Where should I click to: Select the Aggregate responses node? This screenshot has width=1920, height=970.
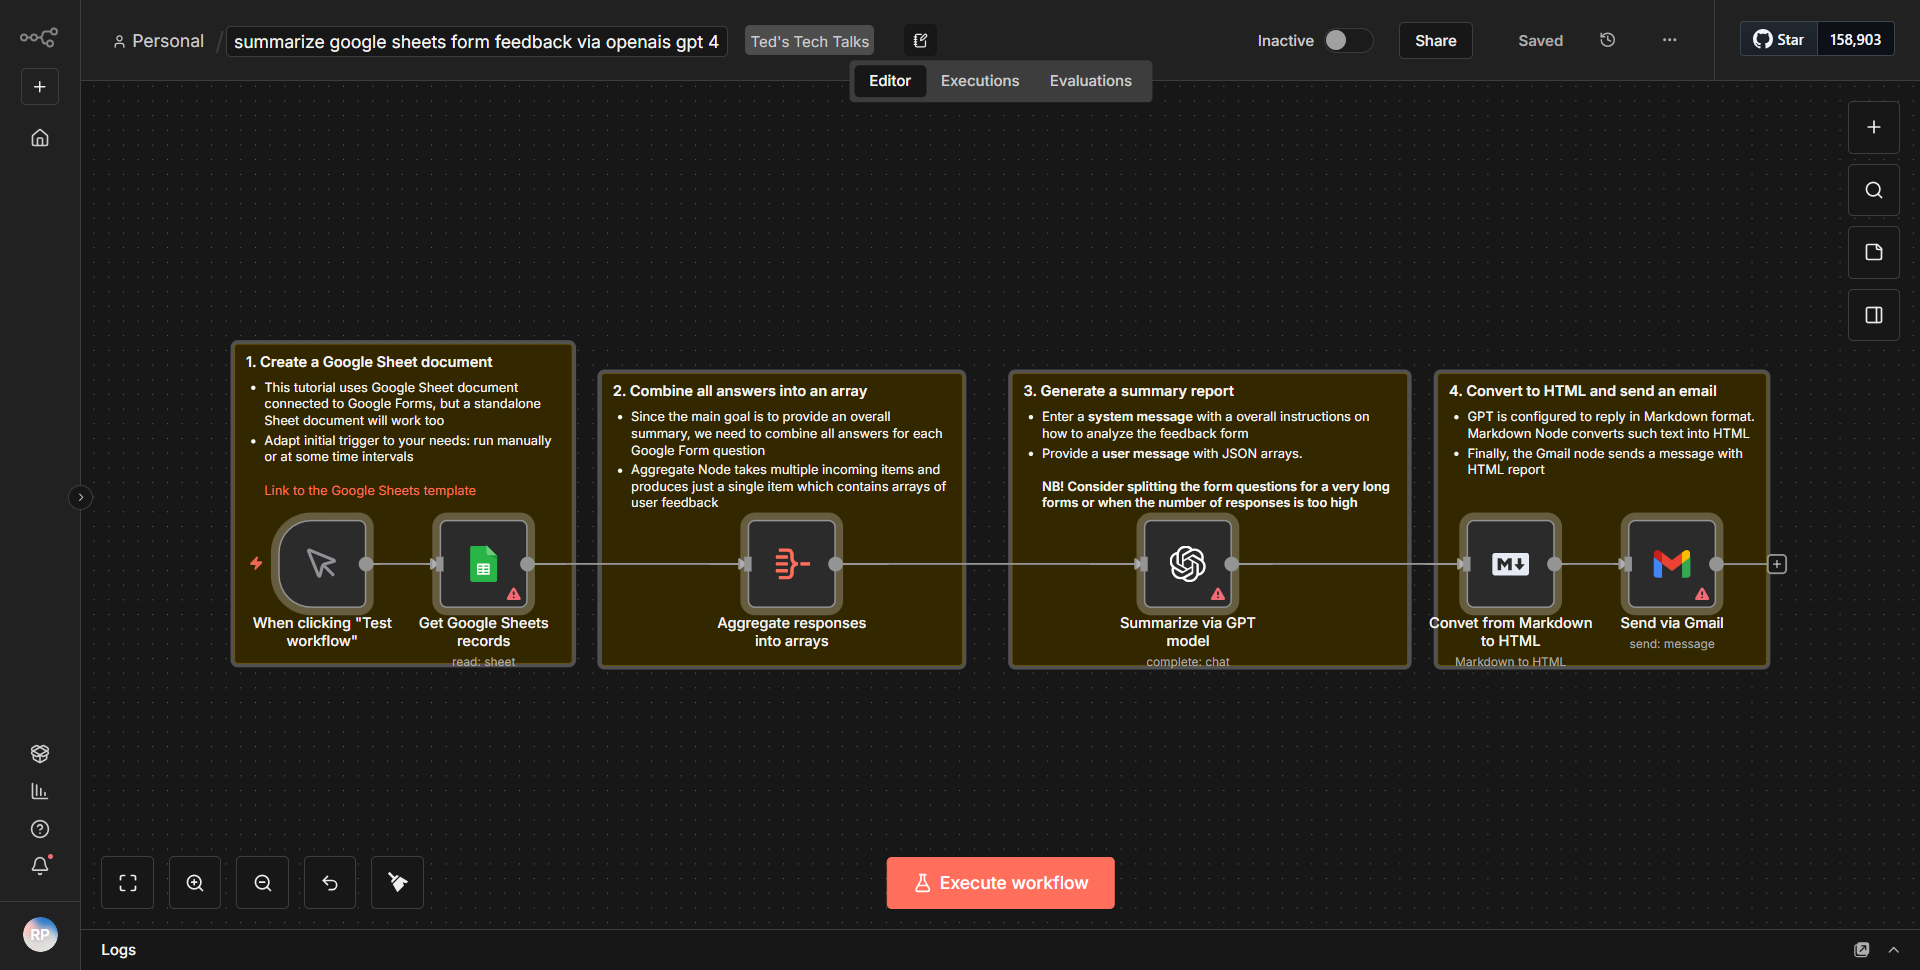tap(792, 564)
